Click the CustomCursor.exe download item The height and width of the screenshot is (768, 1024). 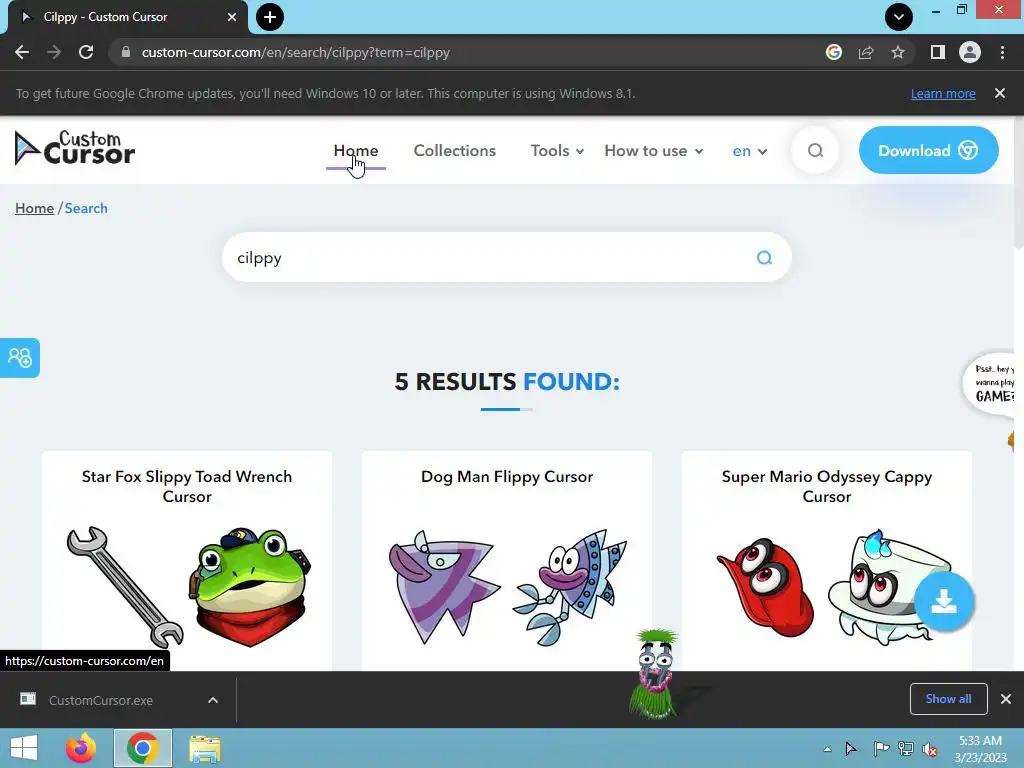pos(101,700)
